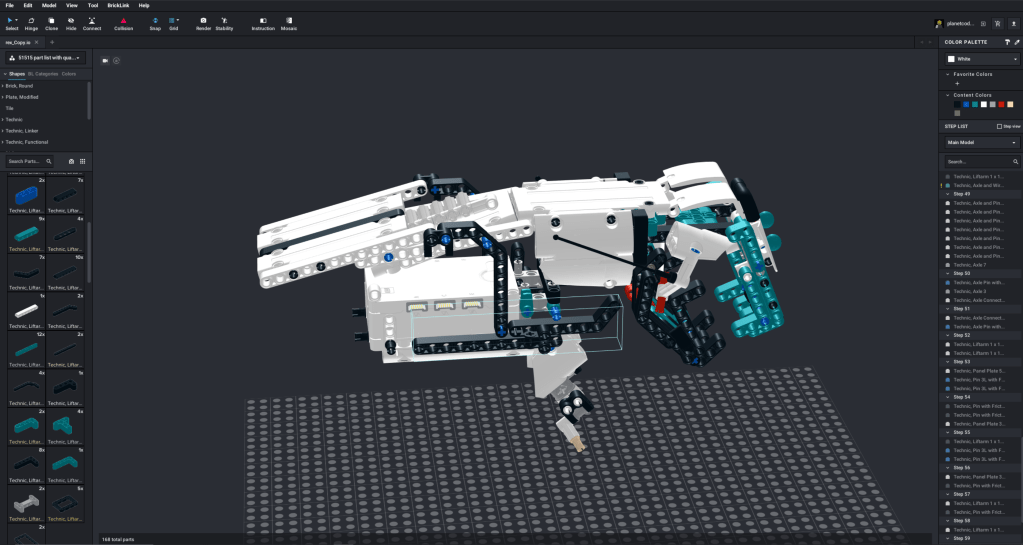1023x545 pixels.
Task: Enable the Step view checkbox
Action: 999,126
